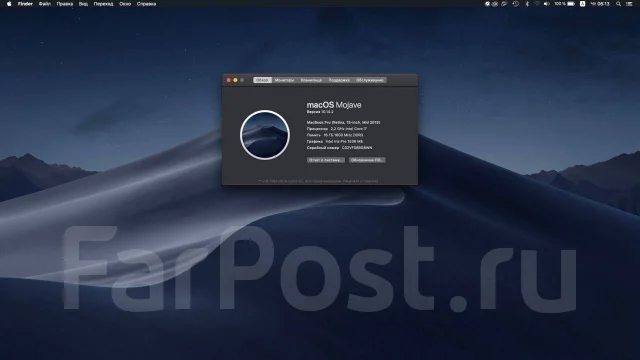
Task: Click the Графика Intel Iris Pro row
Action: (x=335, y=141)
